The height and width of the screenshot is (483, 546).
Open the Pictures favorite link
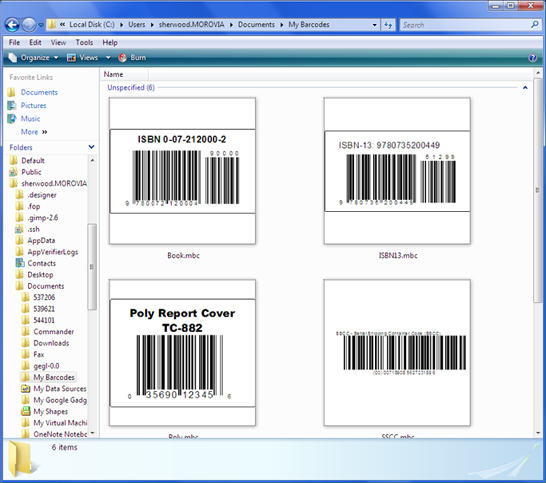pos(33,105)
